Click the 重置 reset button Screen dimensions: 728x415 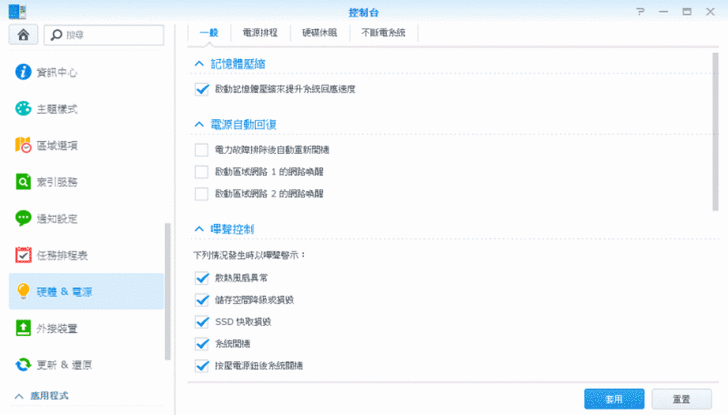pos(681,398)
